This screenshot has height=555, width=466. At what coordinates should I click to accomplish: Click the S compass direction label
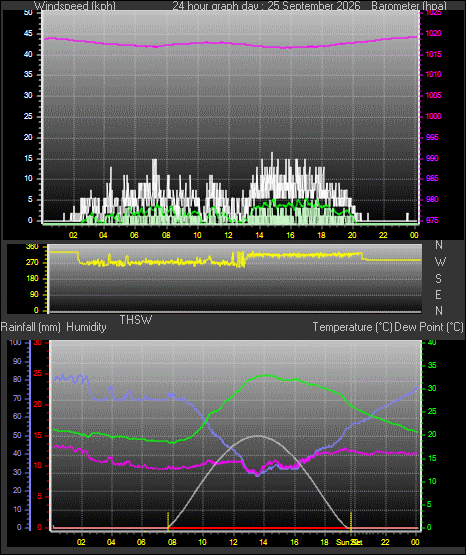point(438,279)
